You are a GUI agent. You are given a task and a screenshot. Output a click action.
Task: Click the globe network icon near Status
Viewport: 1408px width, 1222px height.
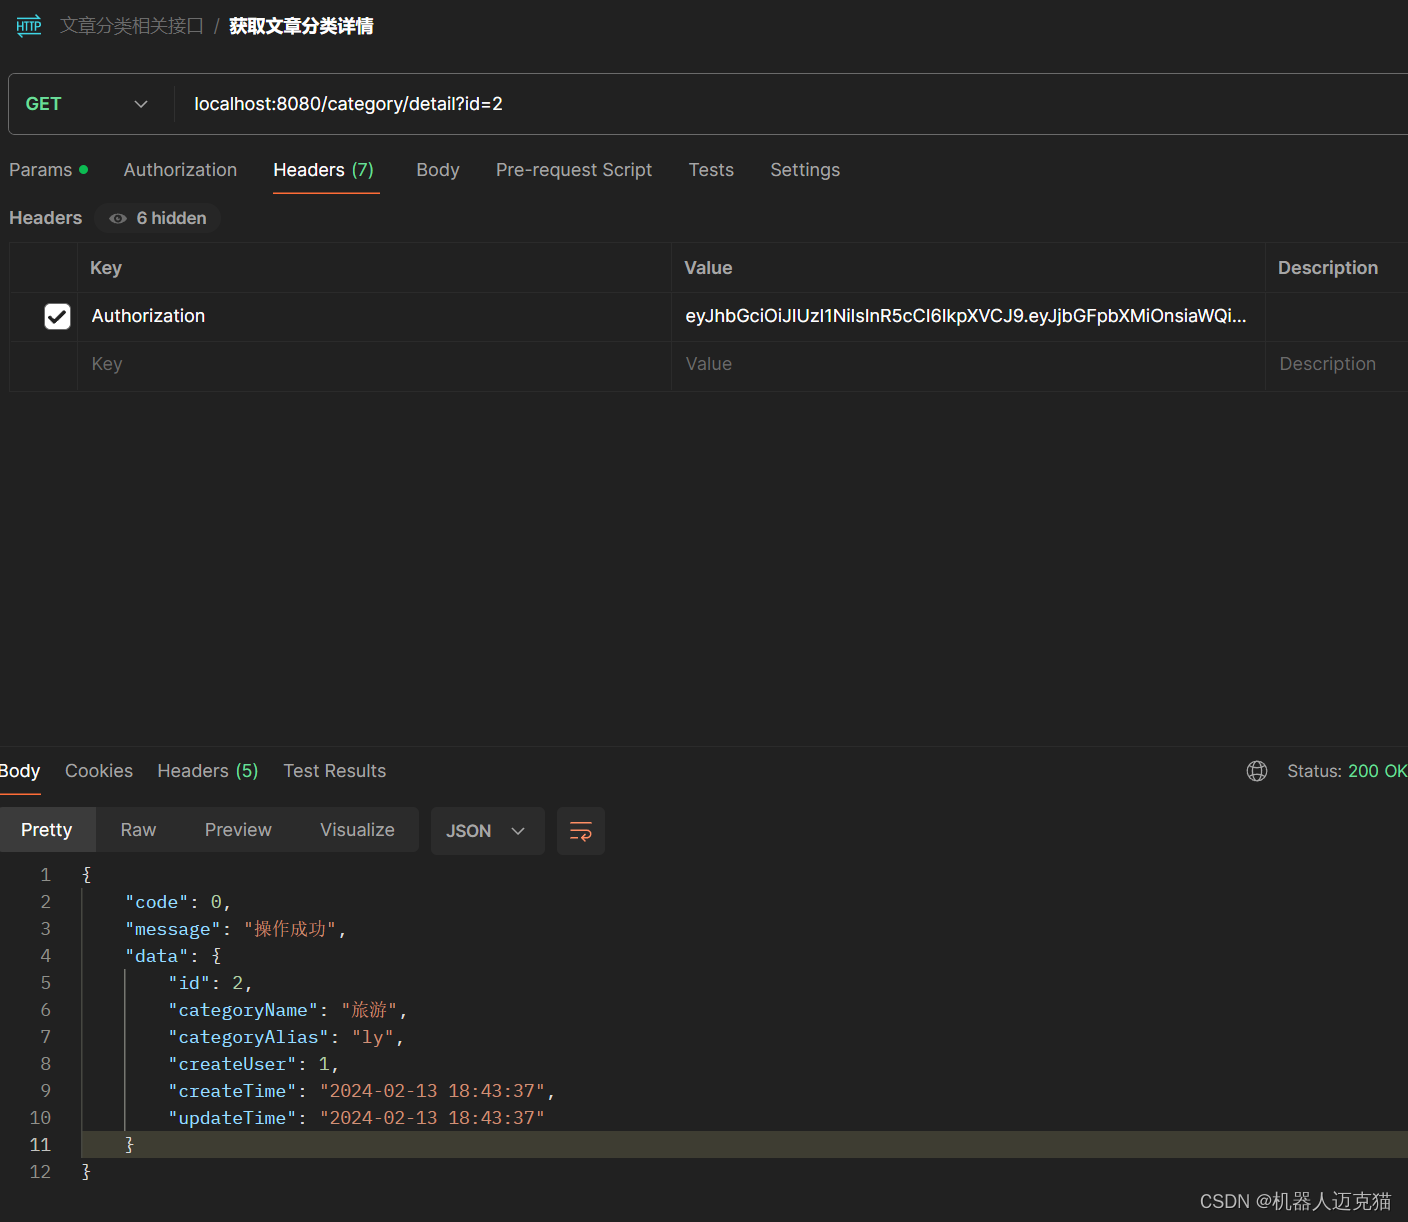coord(1257,771)
